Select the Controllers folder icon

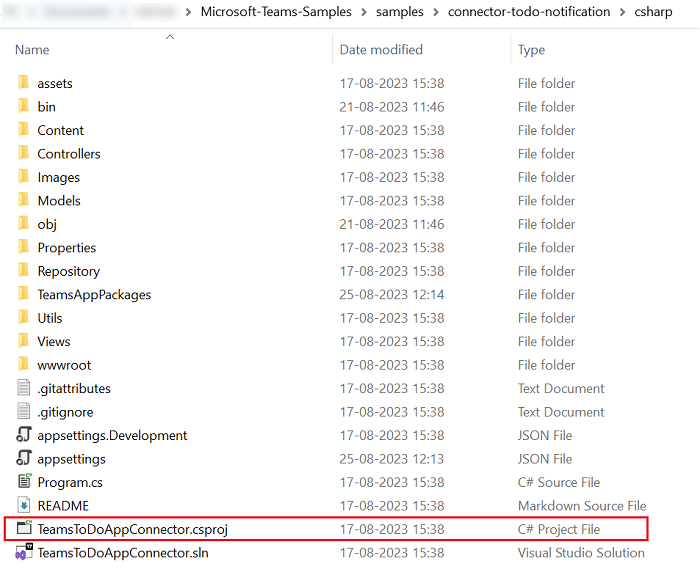pyautogui.click(x=24, y=153)
